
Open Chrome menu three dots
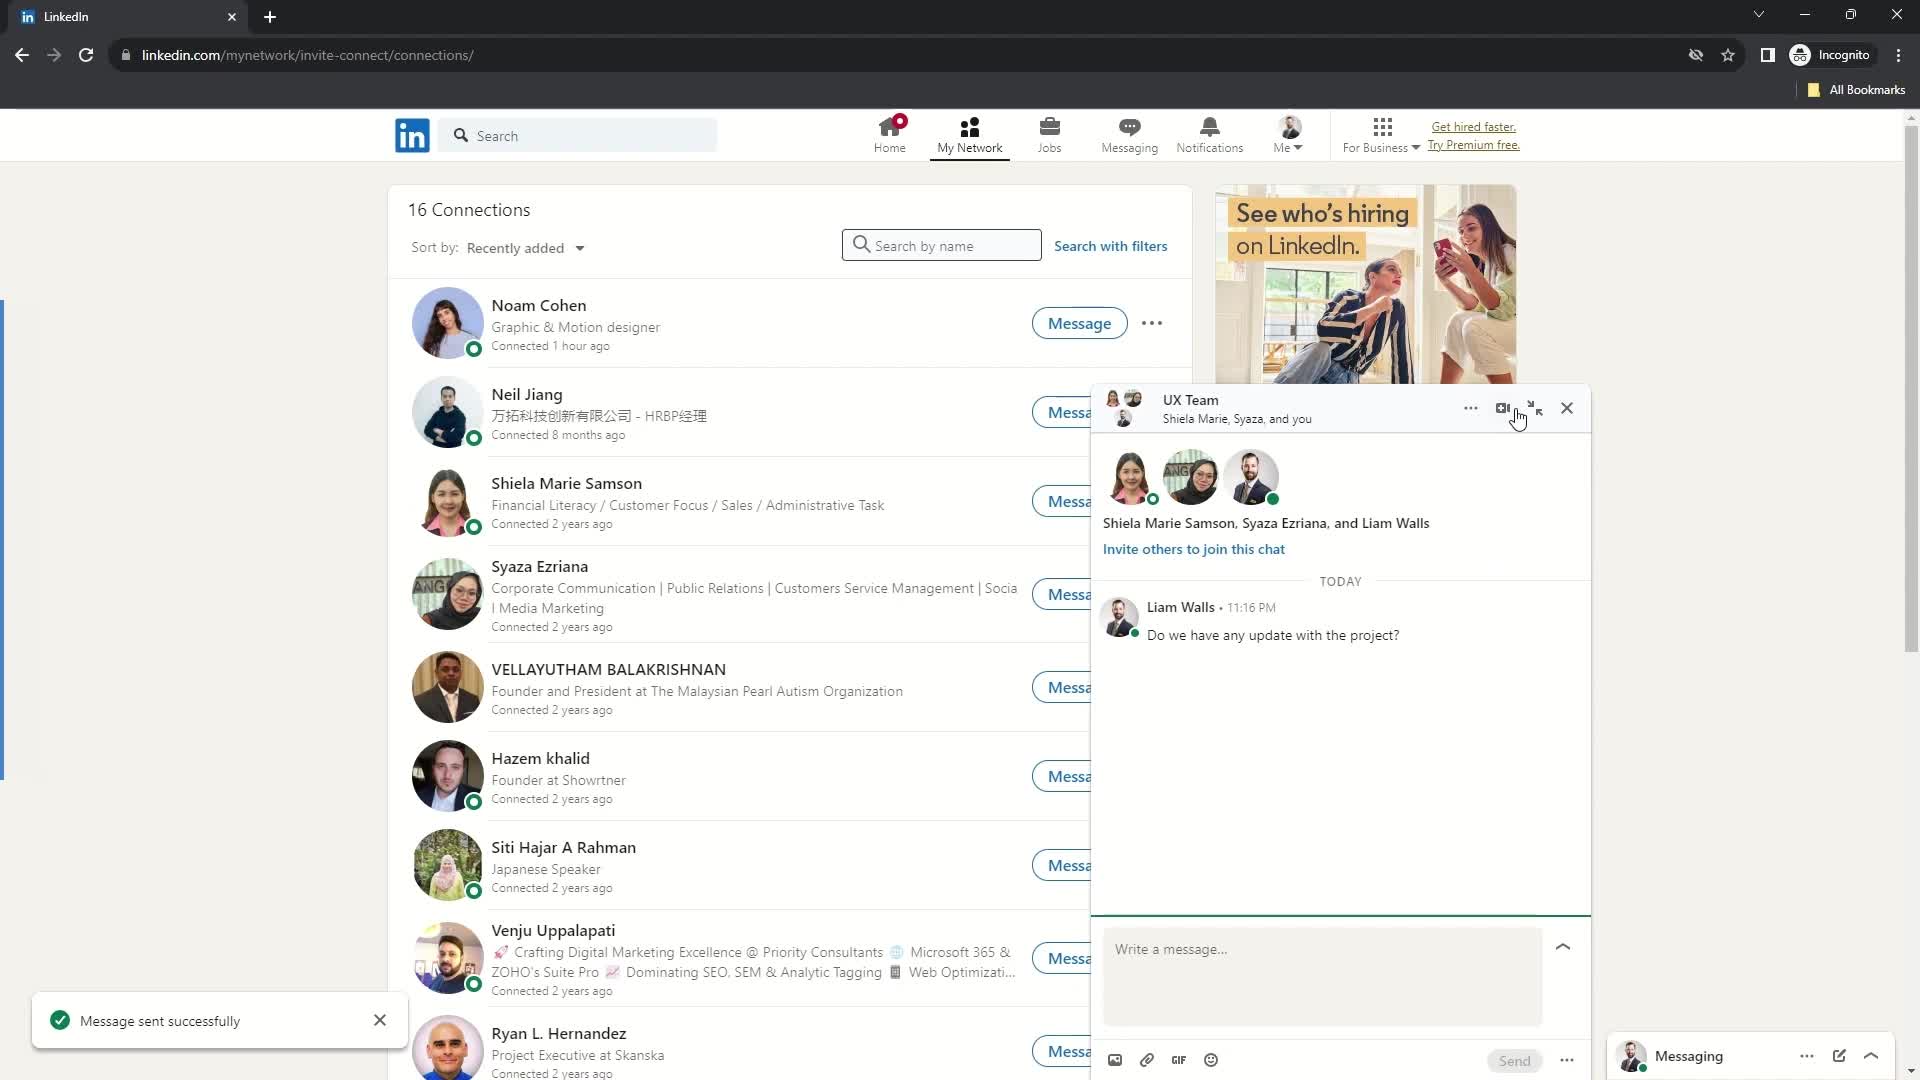pos(1898,55)
